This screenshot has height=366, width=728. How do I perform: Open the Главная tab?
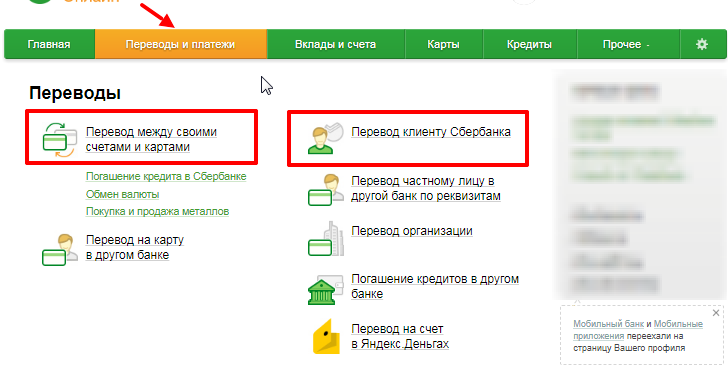[x=49, y=45]
